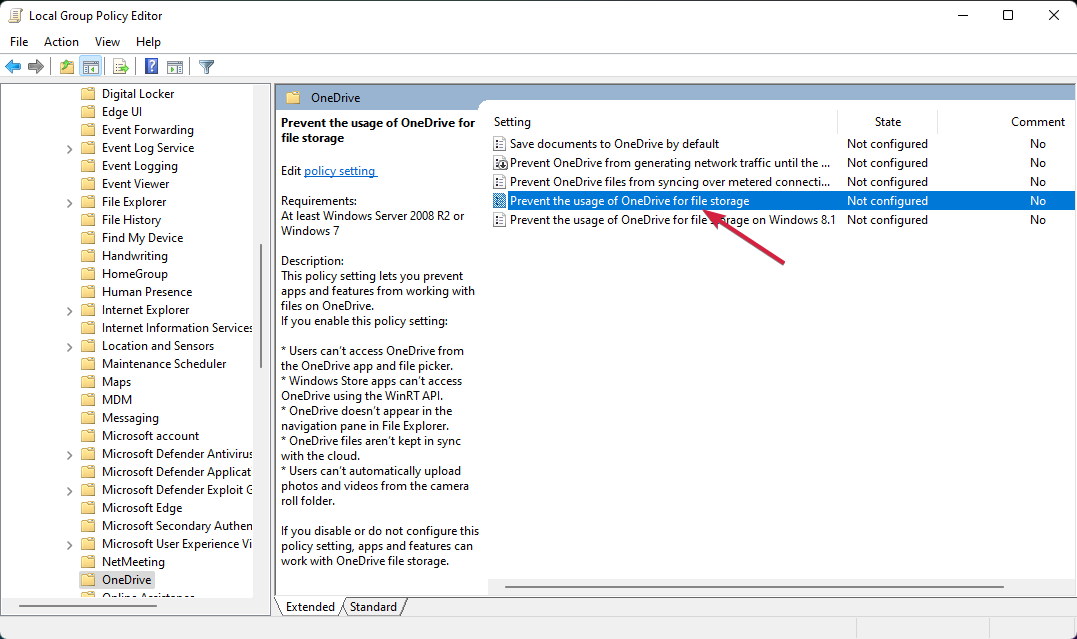Viewport: 1077px width, 639px height.
Task: Click the OneDrive tree folder icon
Action: coord(88,579)
